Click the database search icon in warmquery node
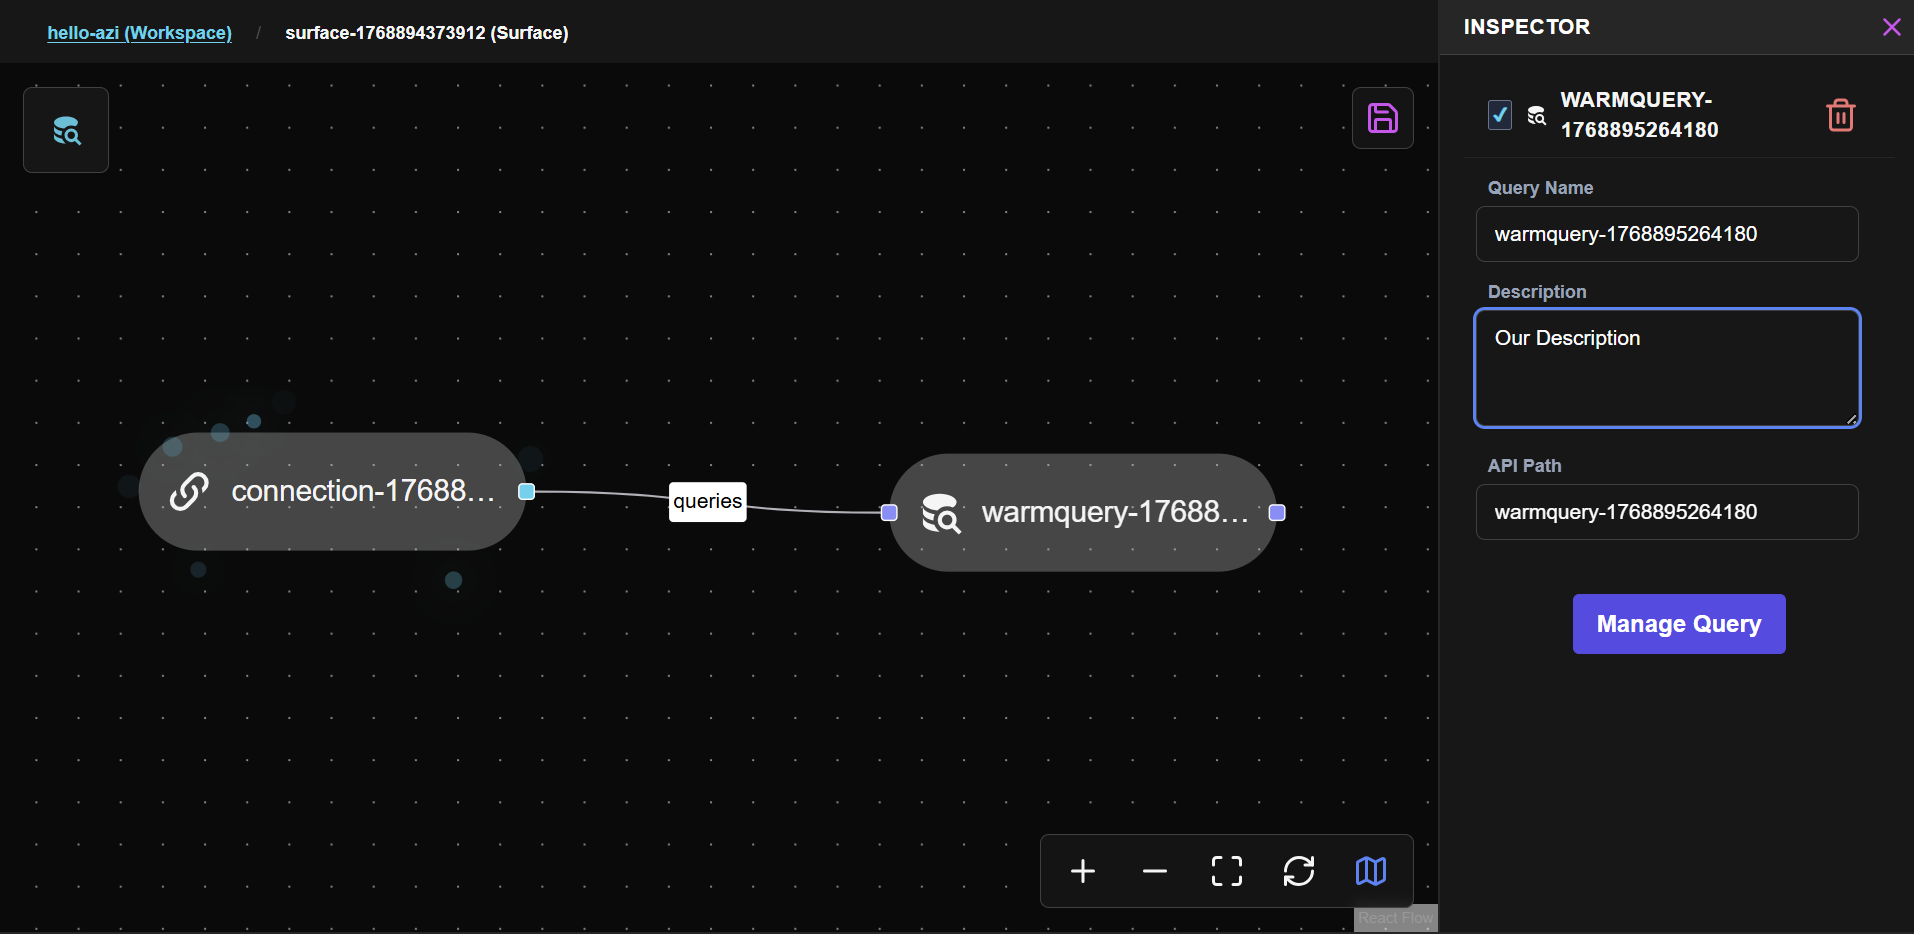The height and width of the screenshot is (934, 1914). [941, 513]
